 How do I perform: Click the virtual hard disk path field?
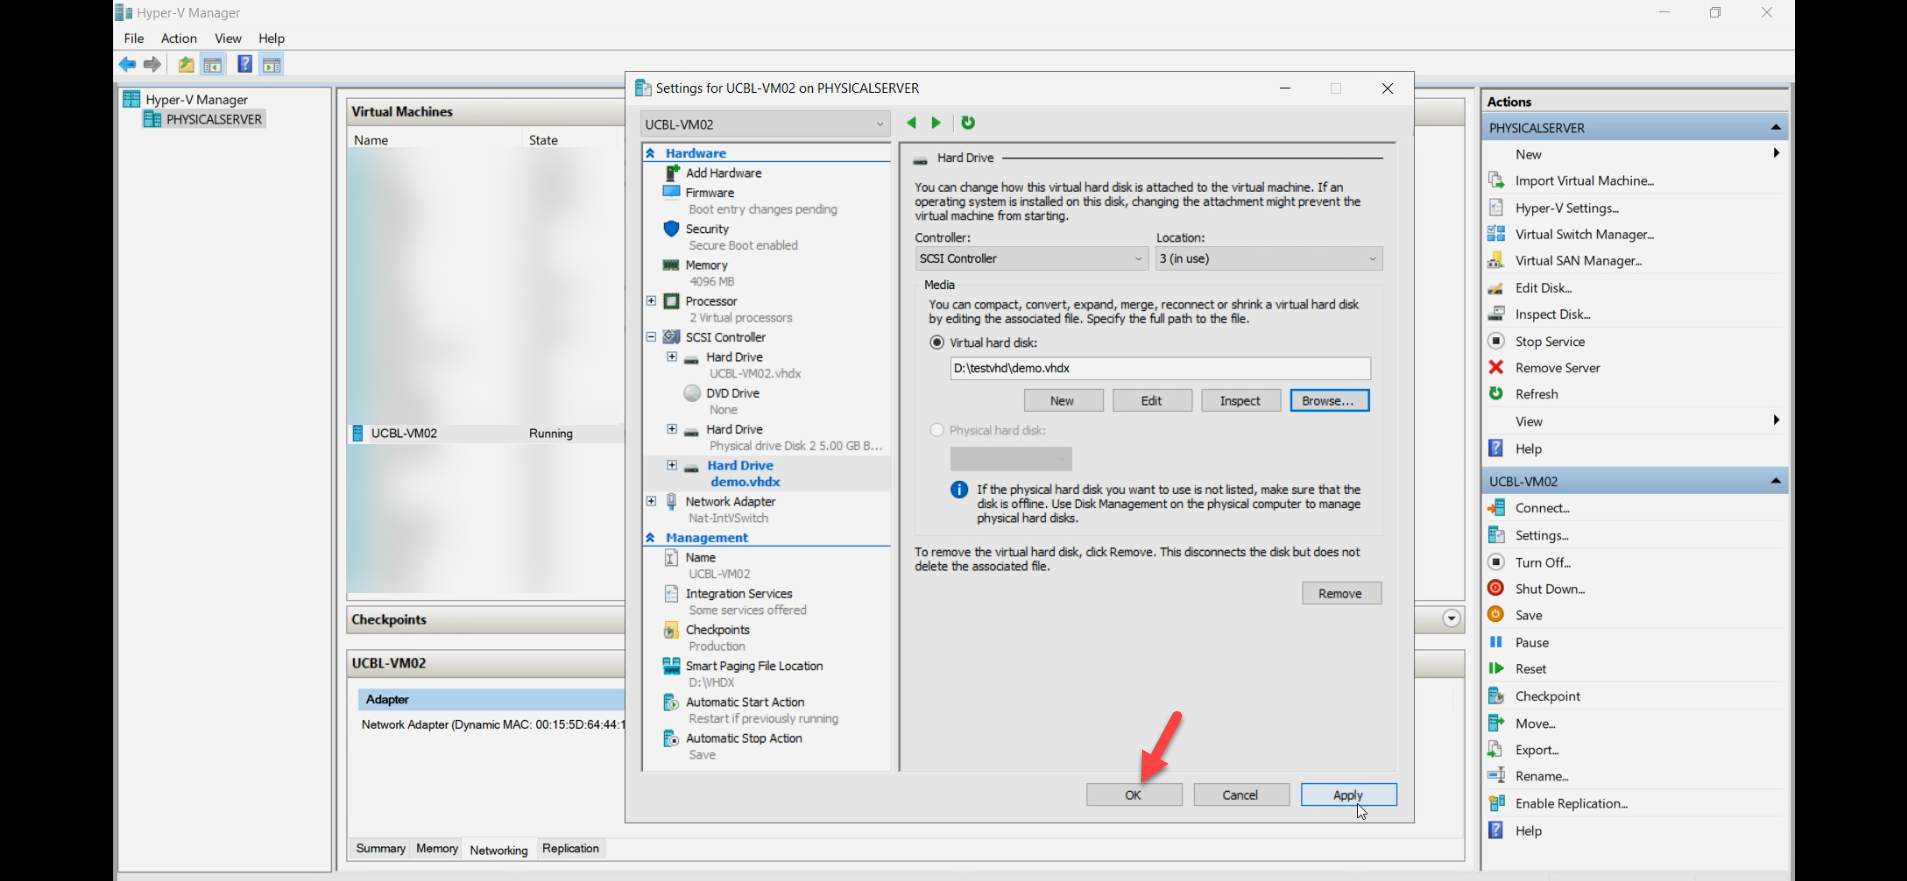point(1160,368)
